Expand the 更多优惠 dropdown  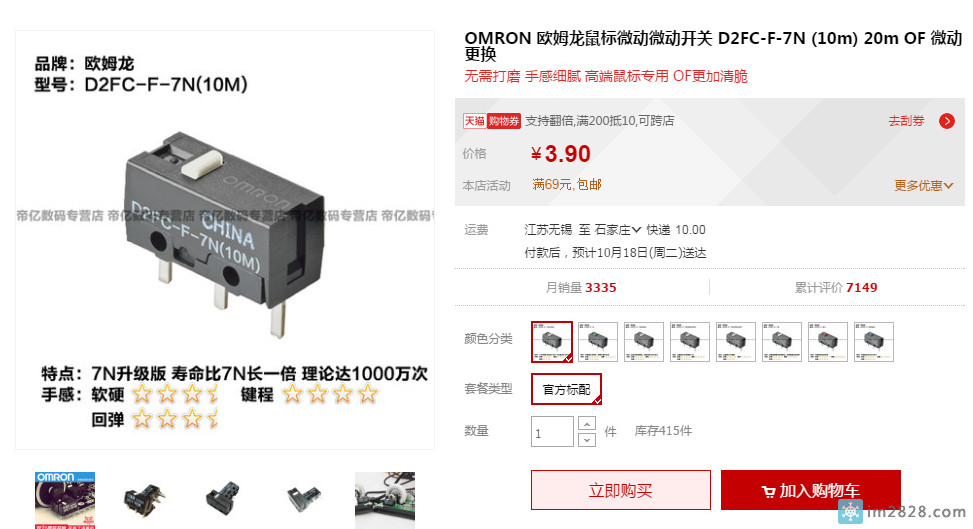coord(923,186)
